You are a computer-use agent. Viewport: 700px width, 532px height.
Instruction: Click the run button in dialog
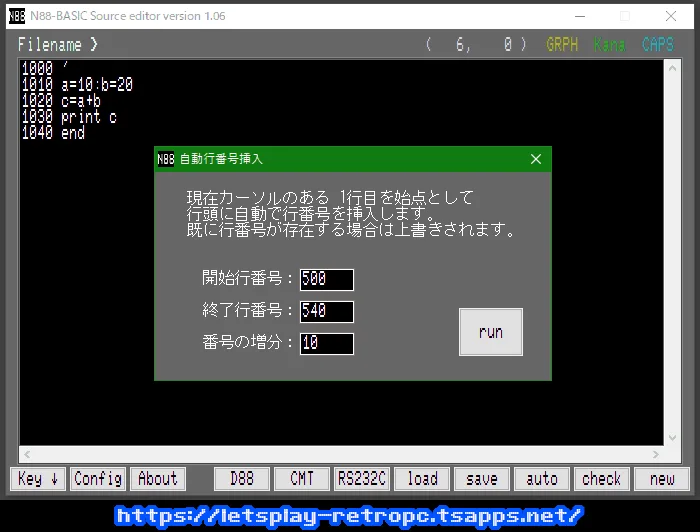pos(490,332)
